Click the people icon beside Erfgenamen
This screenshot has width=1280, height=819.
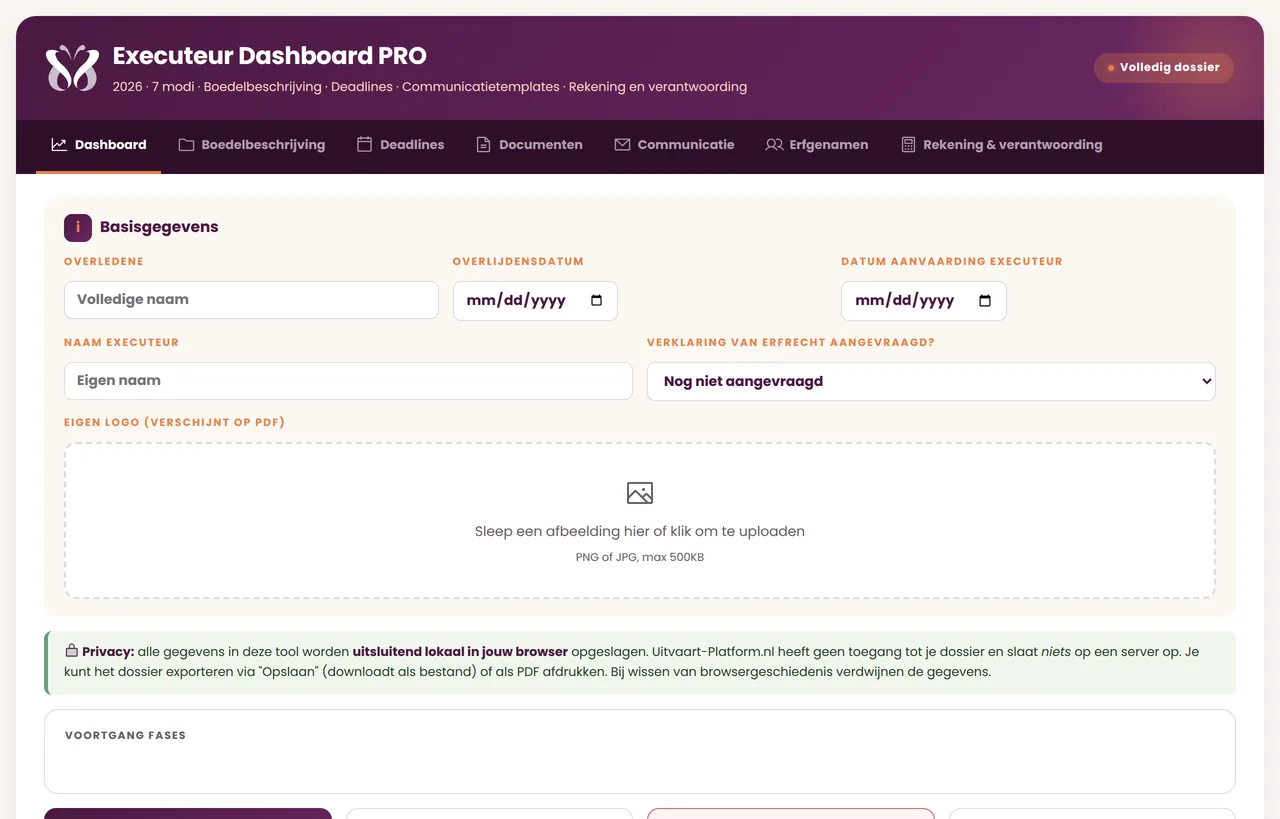(x=774, y=145)
